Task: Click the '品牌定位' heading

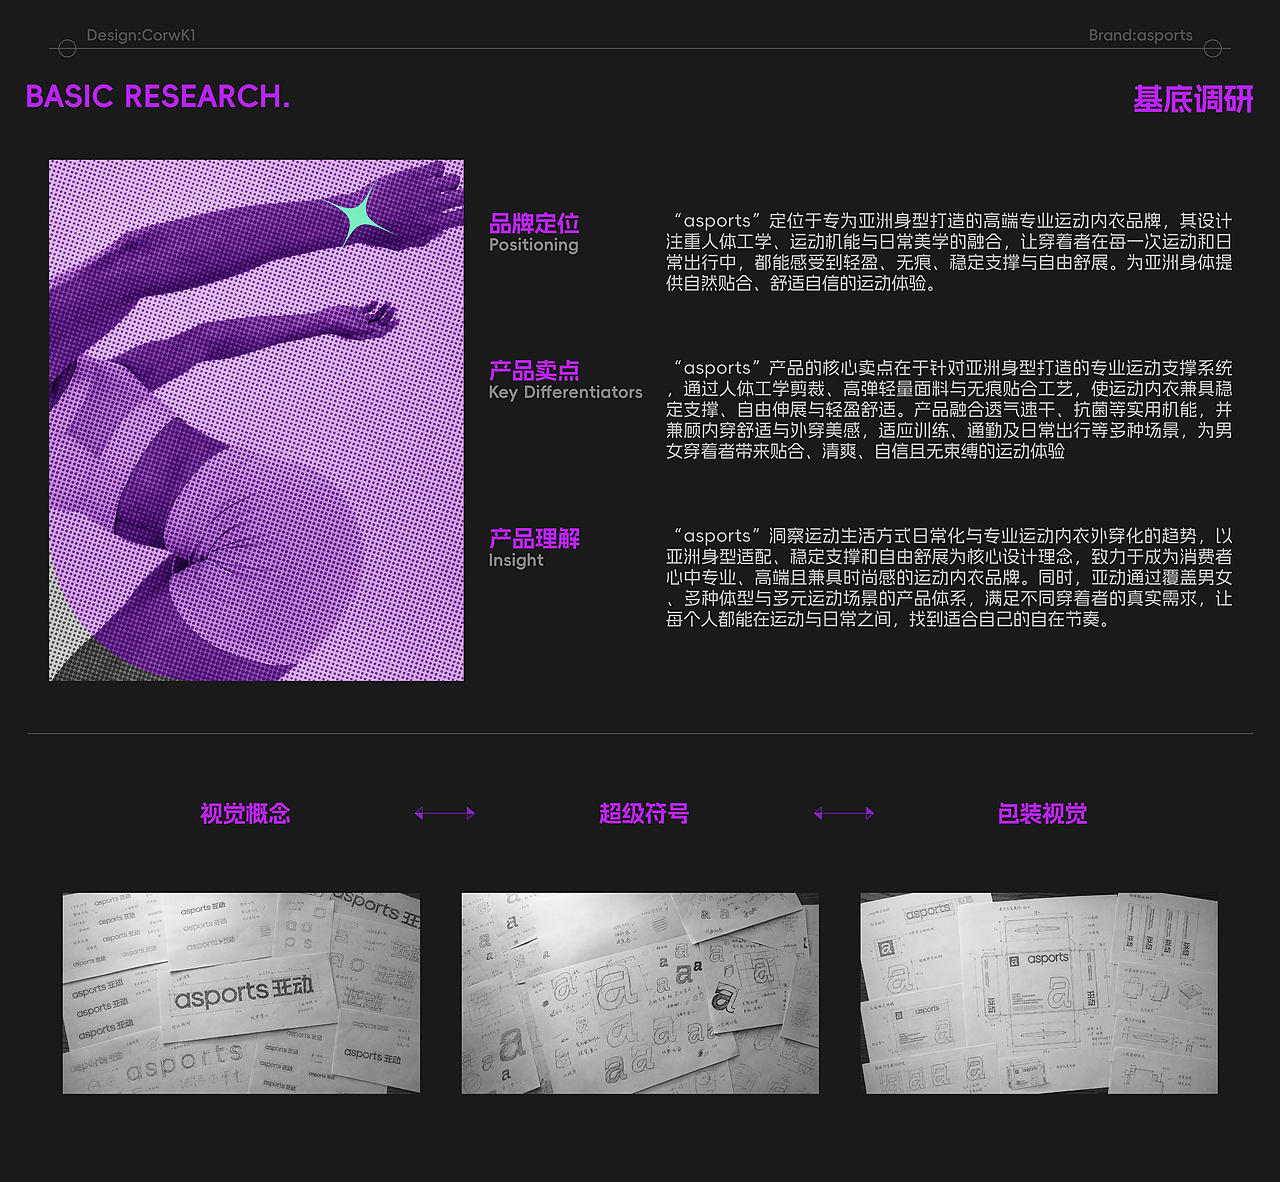Action: pos(534,223)
